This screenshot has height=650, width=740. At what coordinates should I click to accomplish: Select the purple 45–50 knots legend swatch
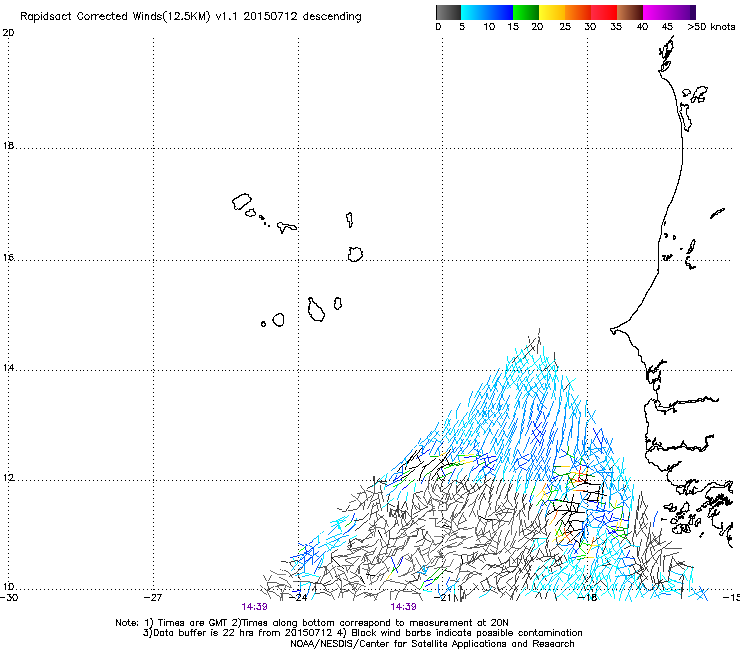click(x=682, y=12)
